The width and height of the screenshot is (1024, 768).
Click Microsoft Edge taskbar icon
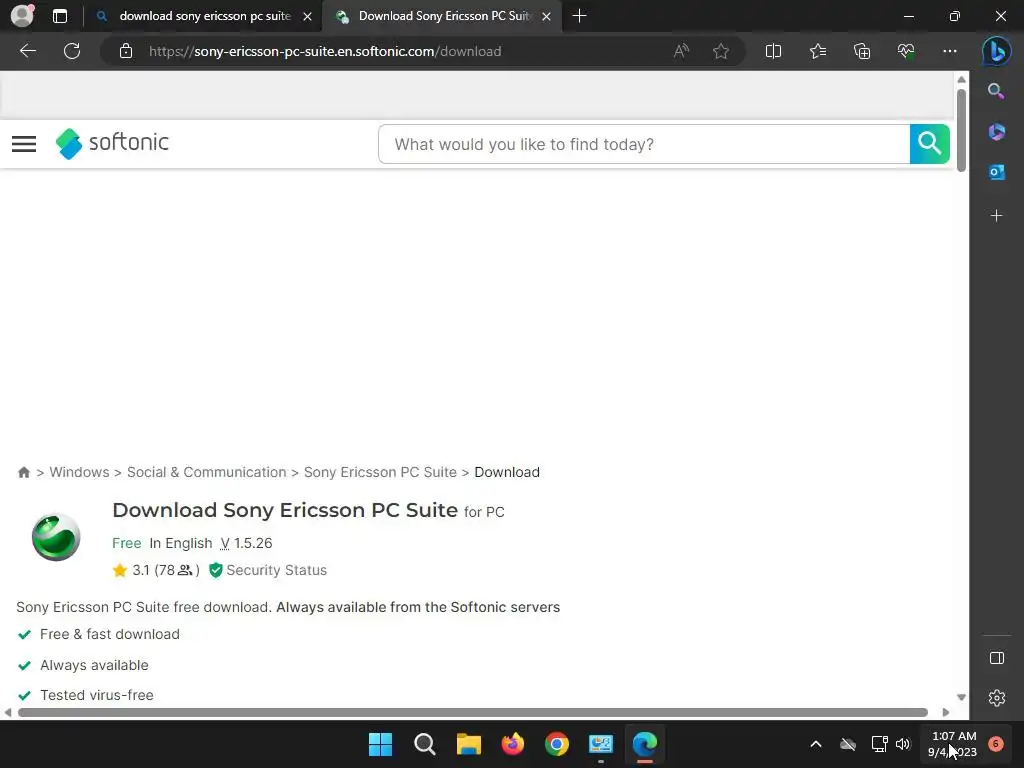click(645, 744)
